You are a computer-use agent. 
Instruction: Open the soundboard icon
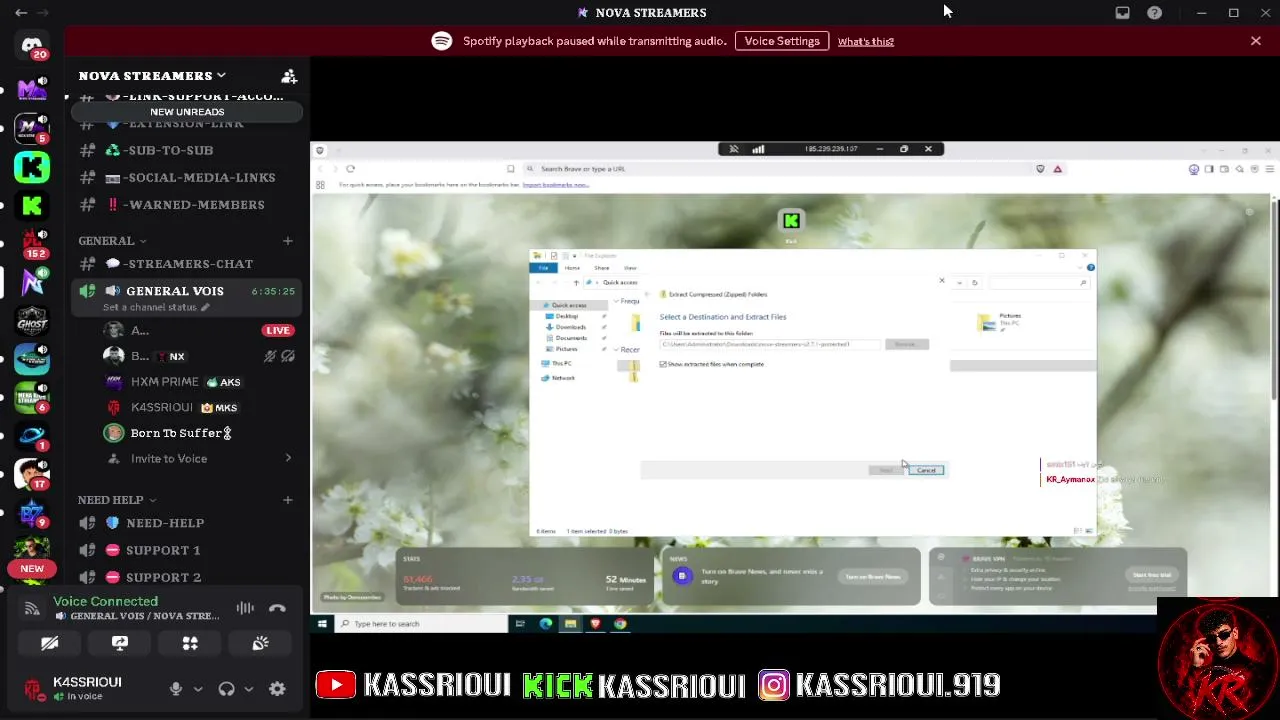pos(260,644)
